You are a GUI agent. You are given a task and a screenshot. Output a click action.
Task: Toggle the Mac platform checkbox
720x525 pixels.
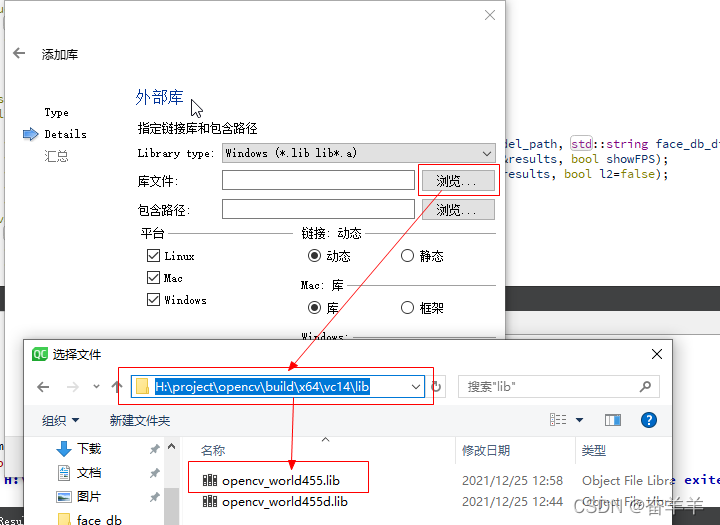click(x=153, y=277)
